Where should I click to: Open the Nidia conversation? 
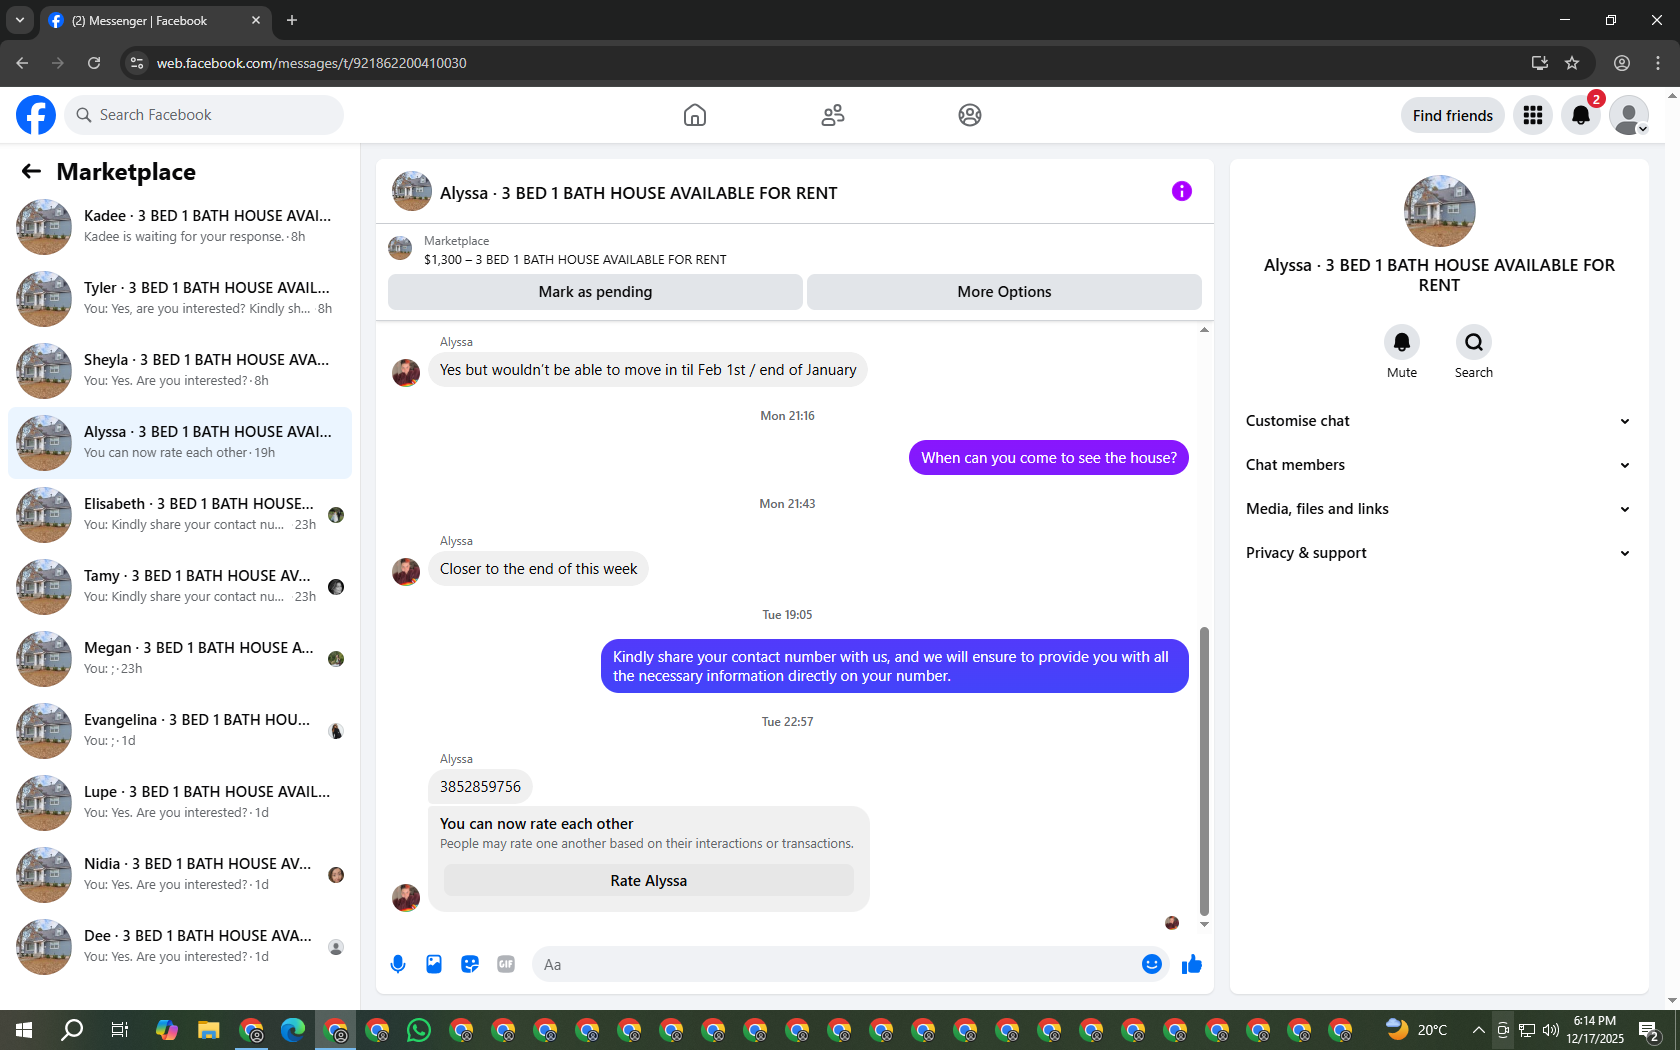click(x=180, y=874)
